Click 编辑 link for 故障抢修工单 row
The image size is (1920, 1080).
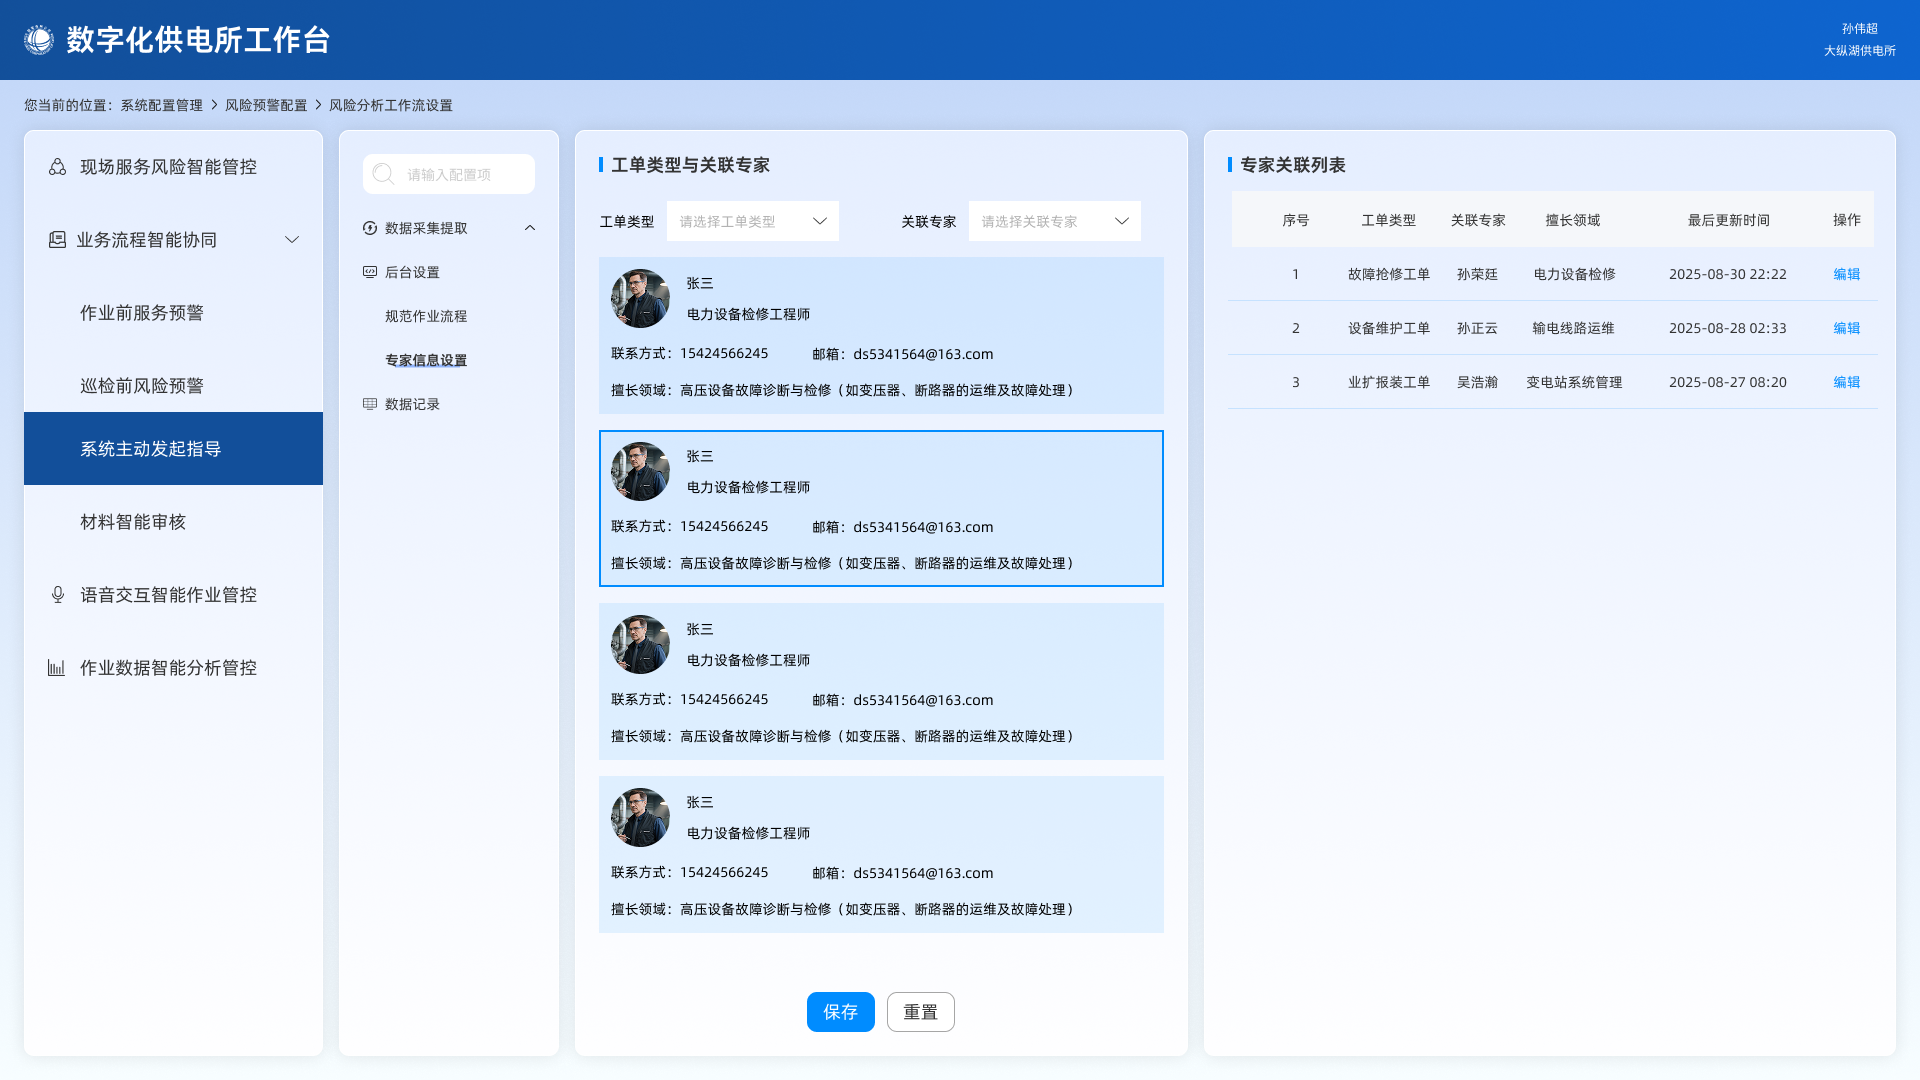coord(1846,274)
